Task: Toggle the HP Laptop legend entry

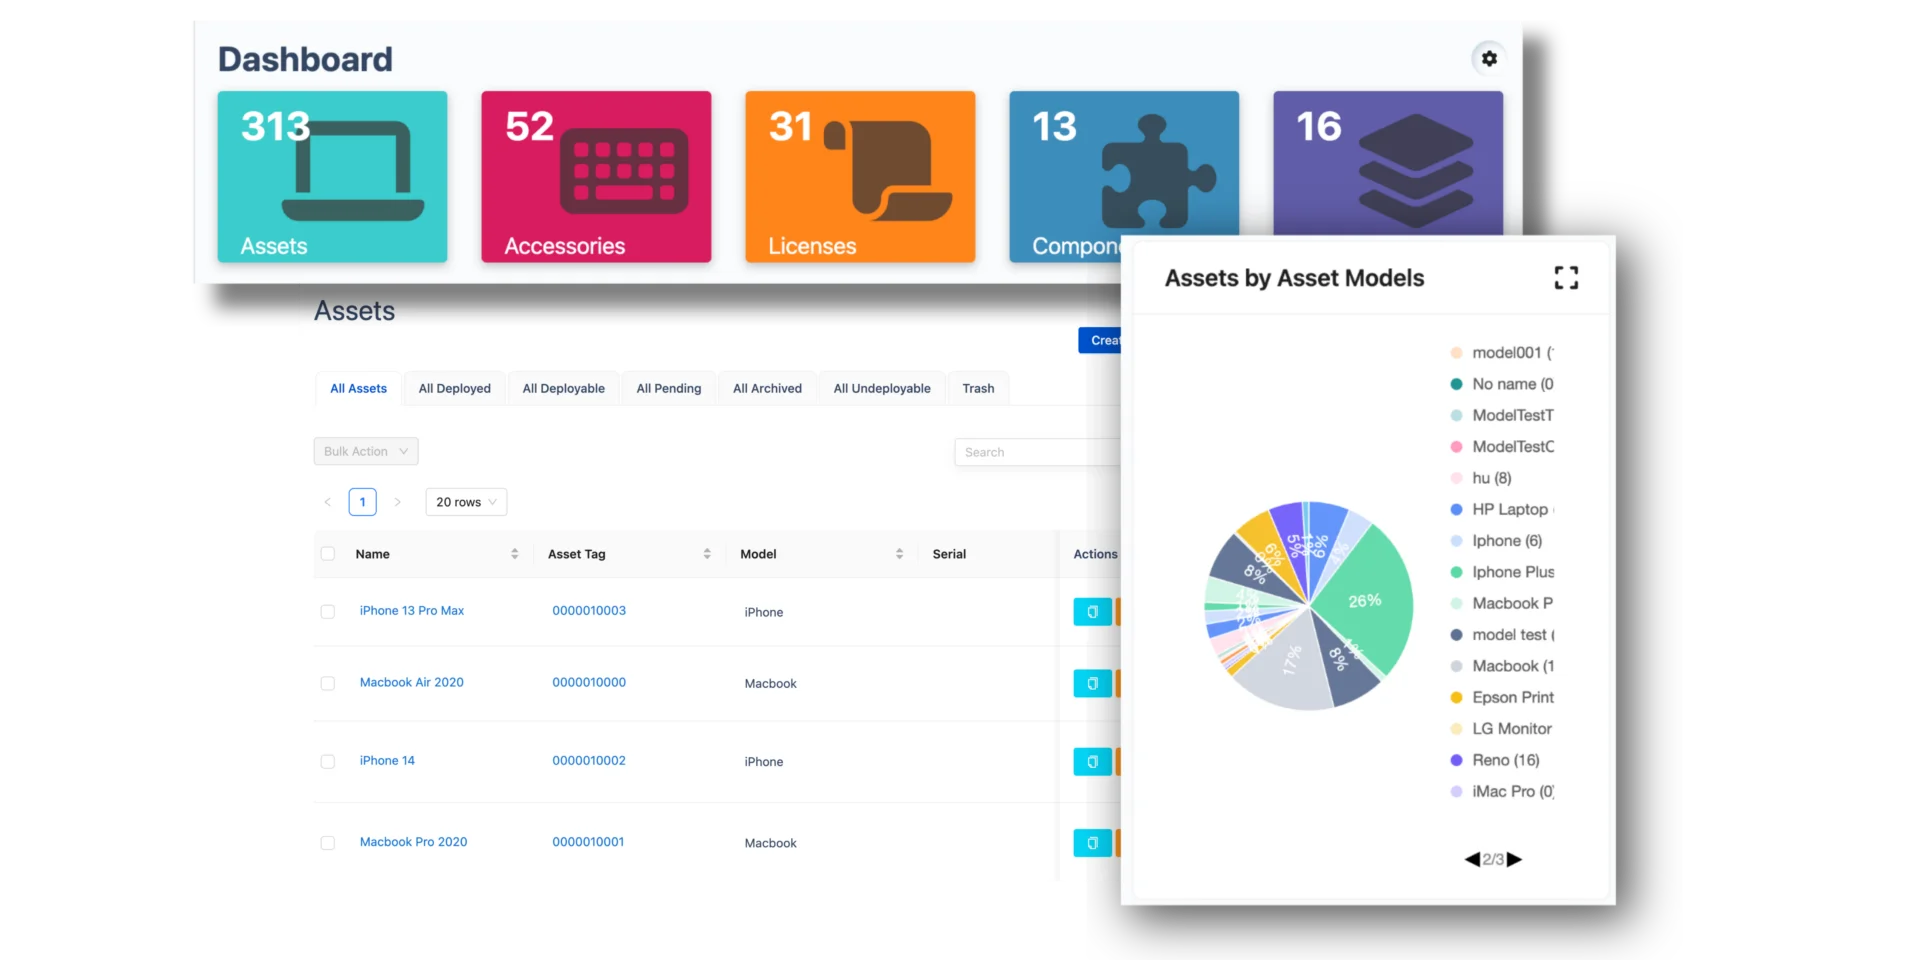Action: pyautogui.click(x=1502, y=509)
